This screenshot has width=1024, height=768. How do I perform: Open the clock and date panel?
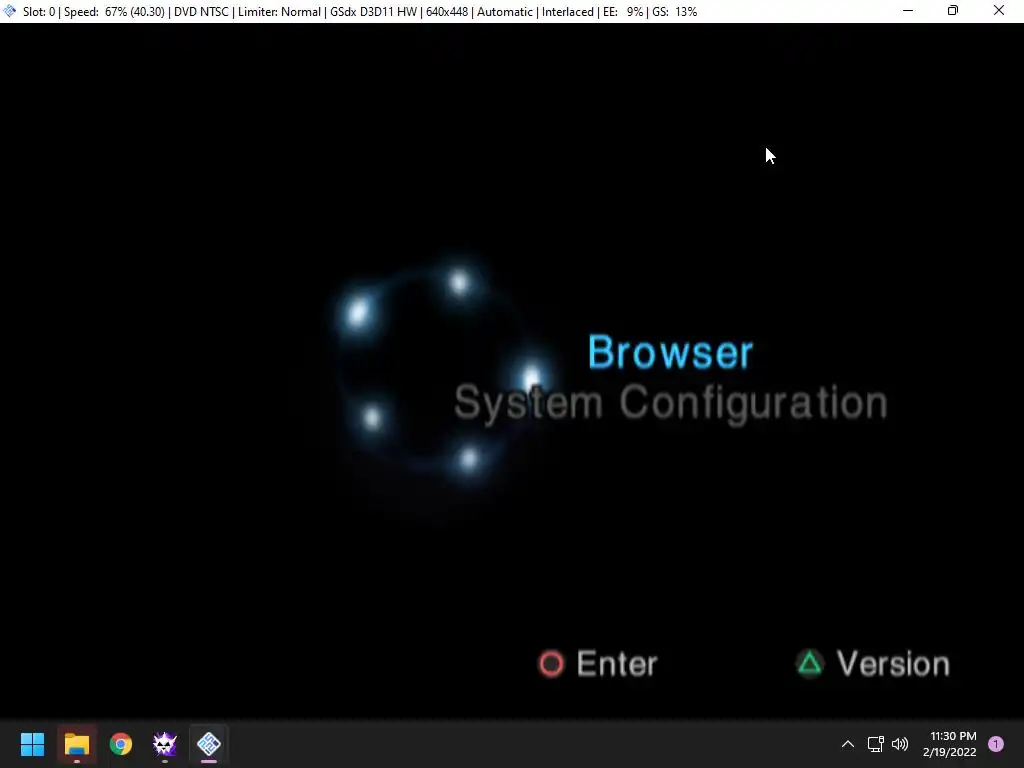(x=950, y=744)
